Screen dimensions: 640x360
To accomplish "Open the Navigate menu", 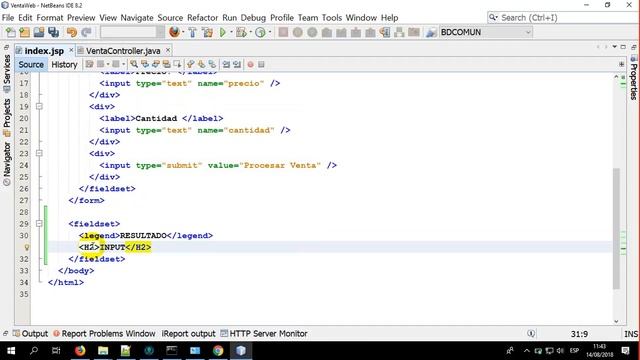I will coord(137,18).
